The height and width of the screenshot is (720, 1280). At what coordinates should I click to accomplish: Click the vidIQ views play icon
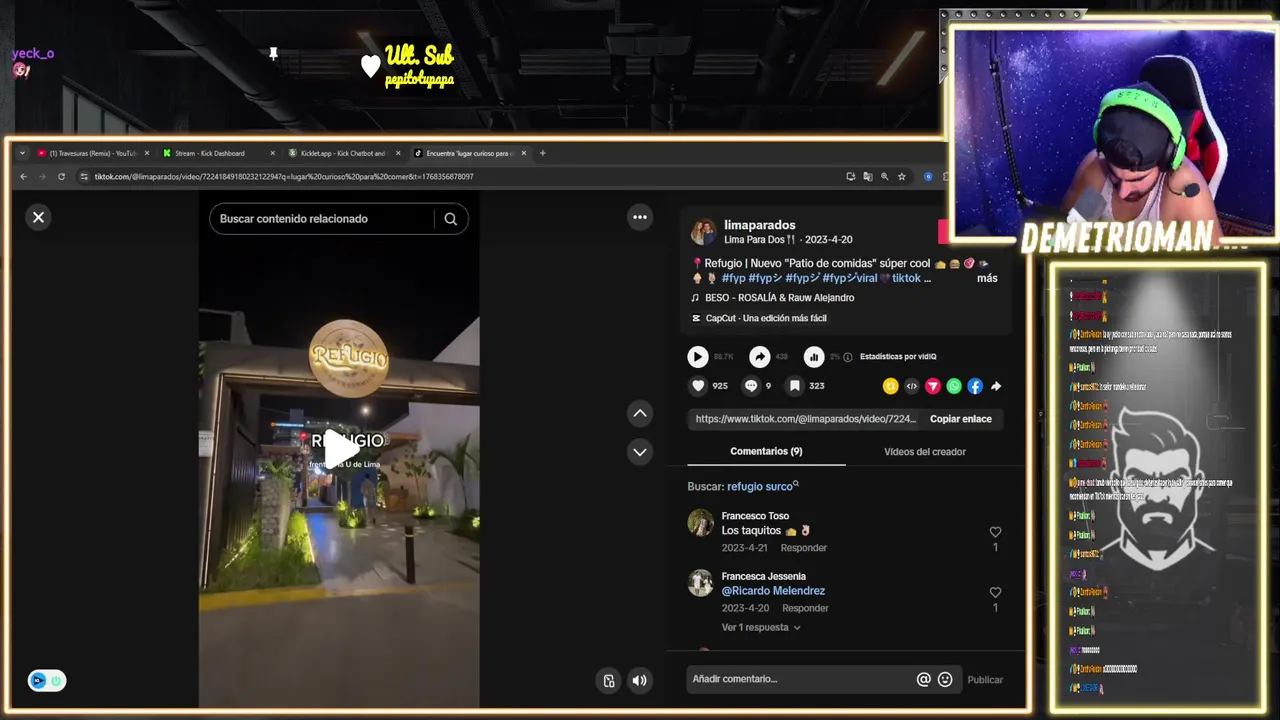tap(698, 357)
